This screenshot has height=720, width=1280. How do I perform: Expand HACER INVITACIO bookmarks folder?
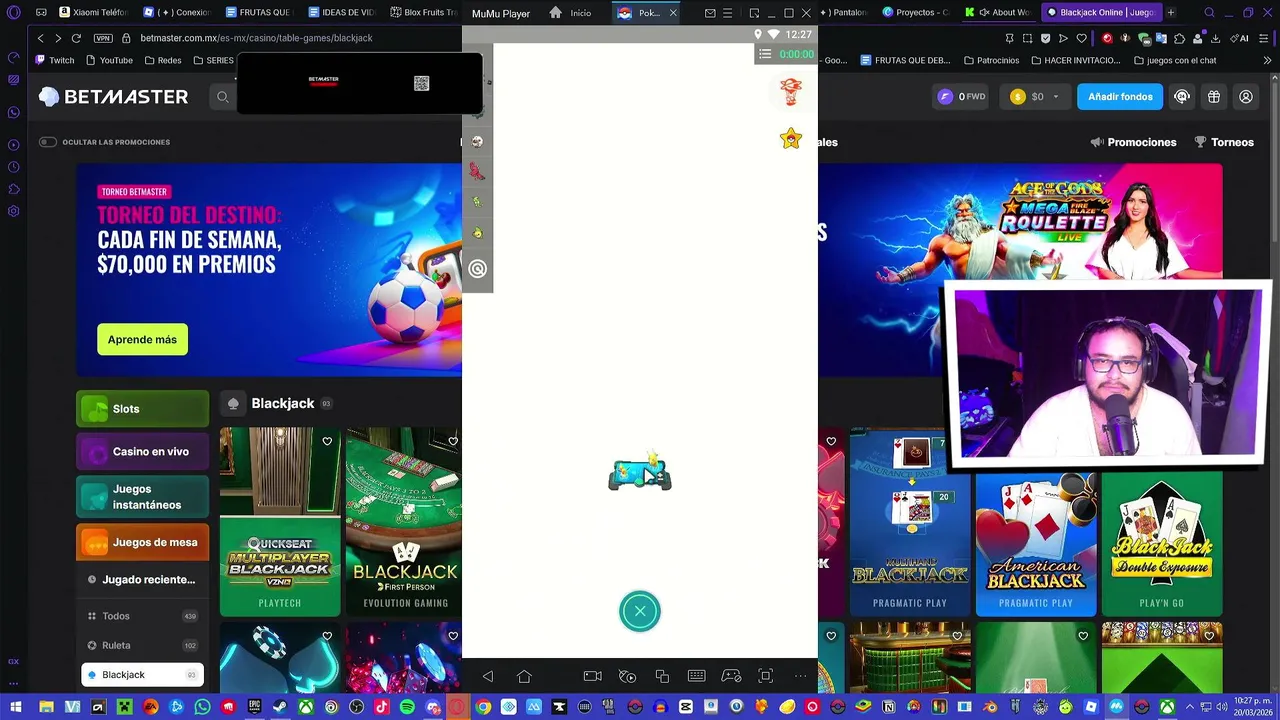[x=1075, y=60]
